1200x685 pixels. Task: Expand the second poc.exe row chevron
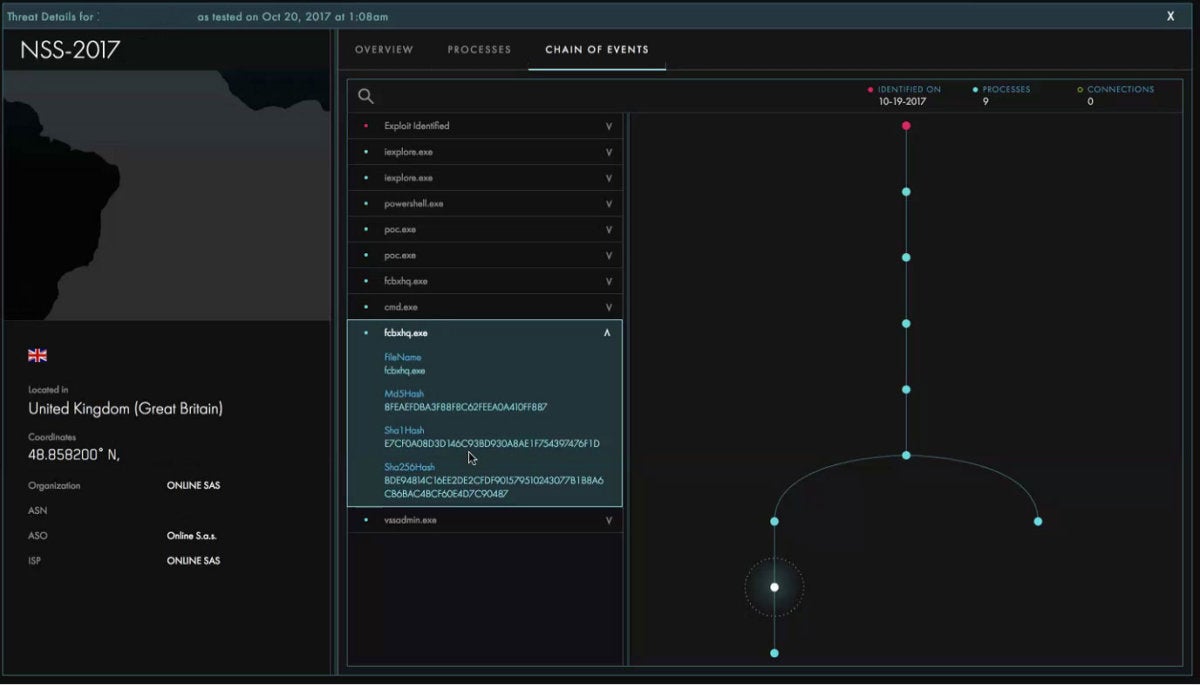click(x=608, y=255)
